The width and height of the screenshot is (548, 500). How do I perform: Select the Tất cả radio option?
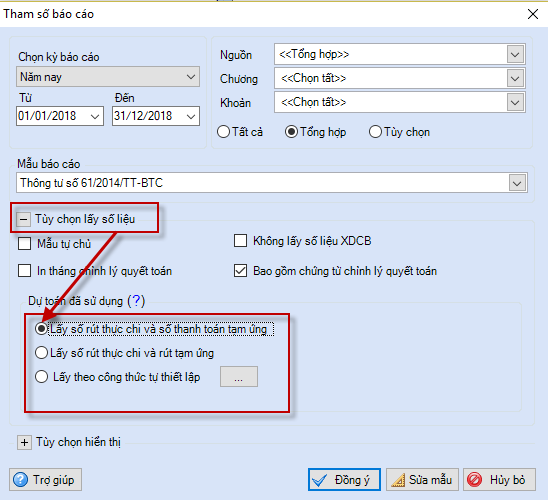(223, 132)
